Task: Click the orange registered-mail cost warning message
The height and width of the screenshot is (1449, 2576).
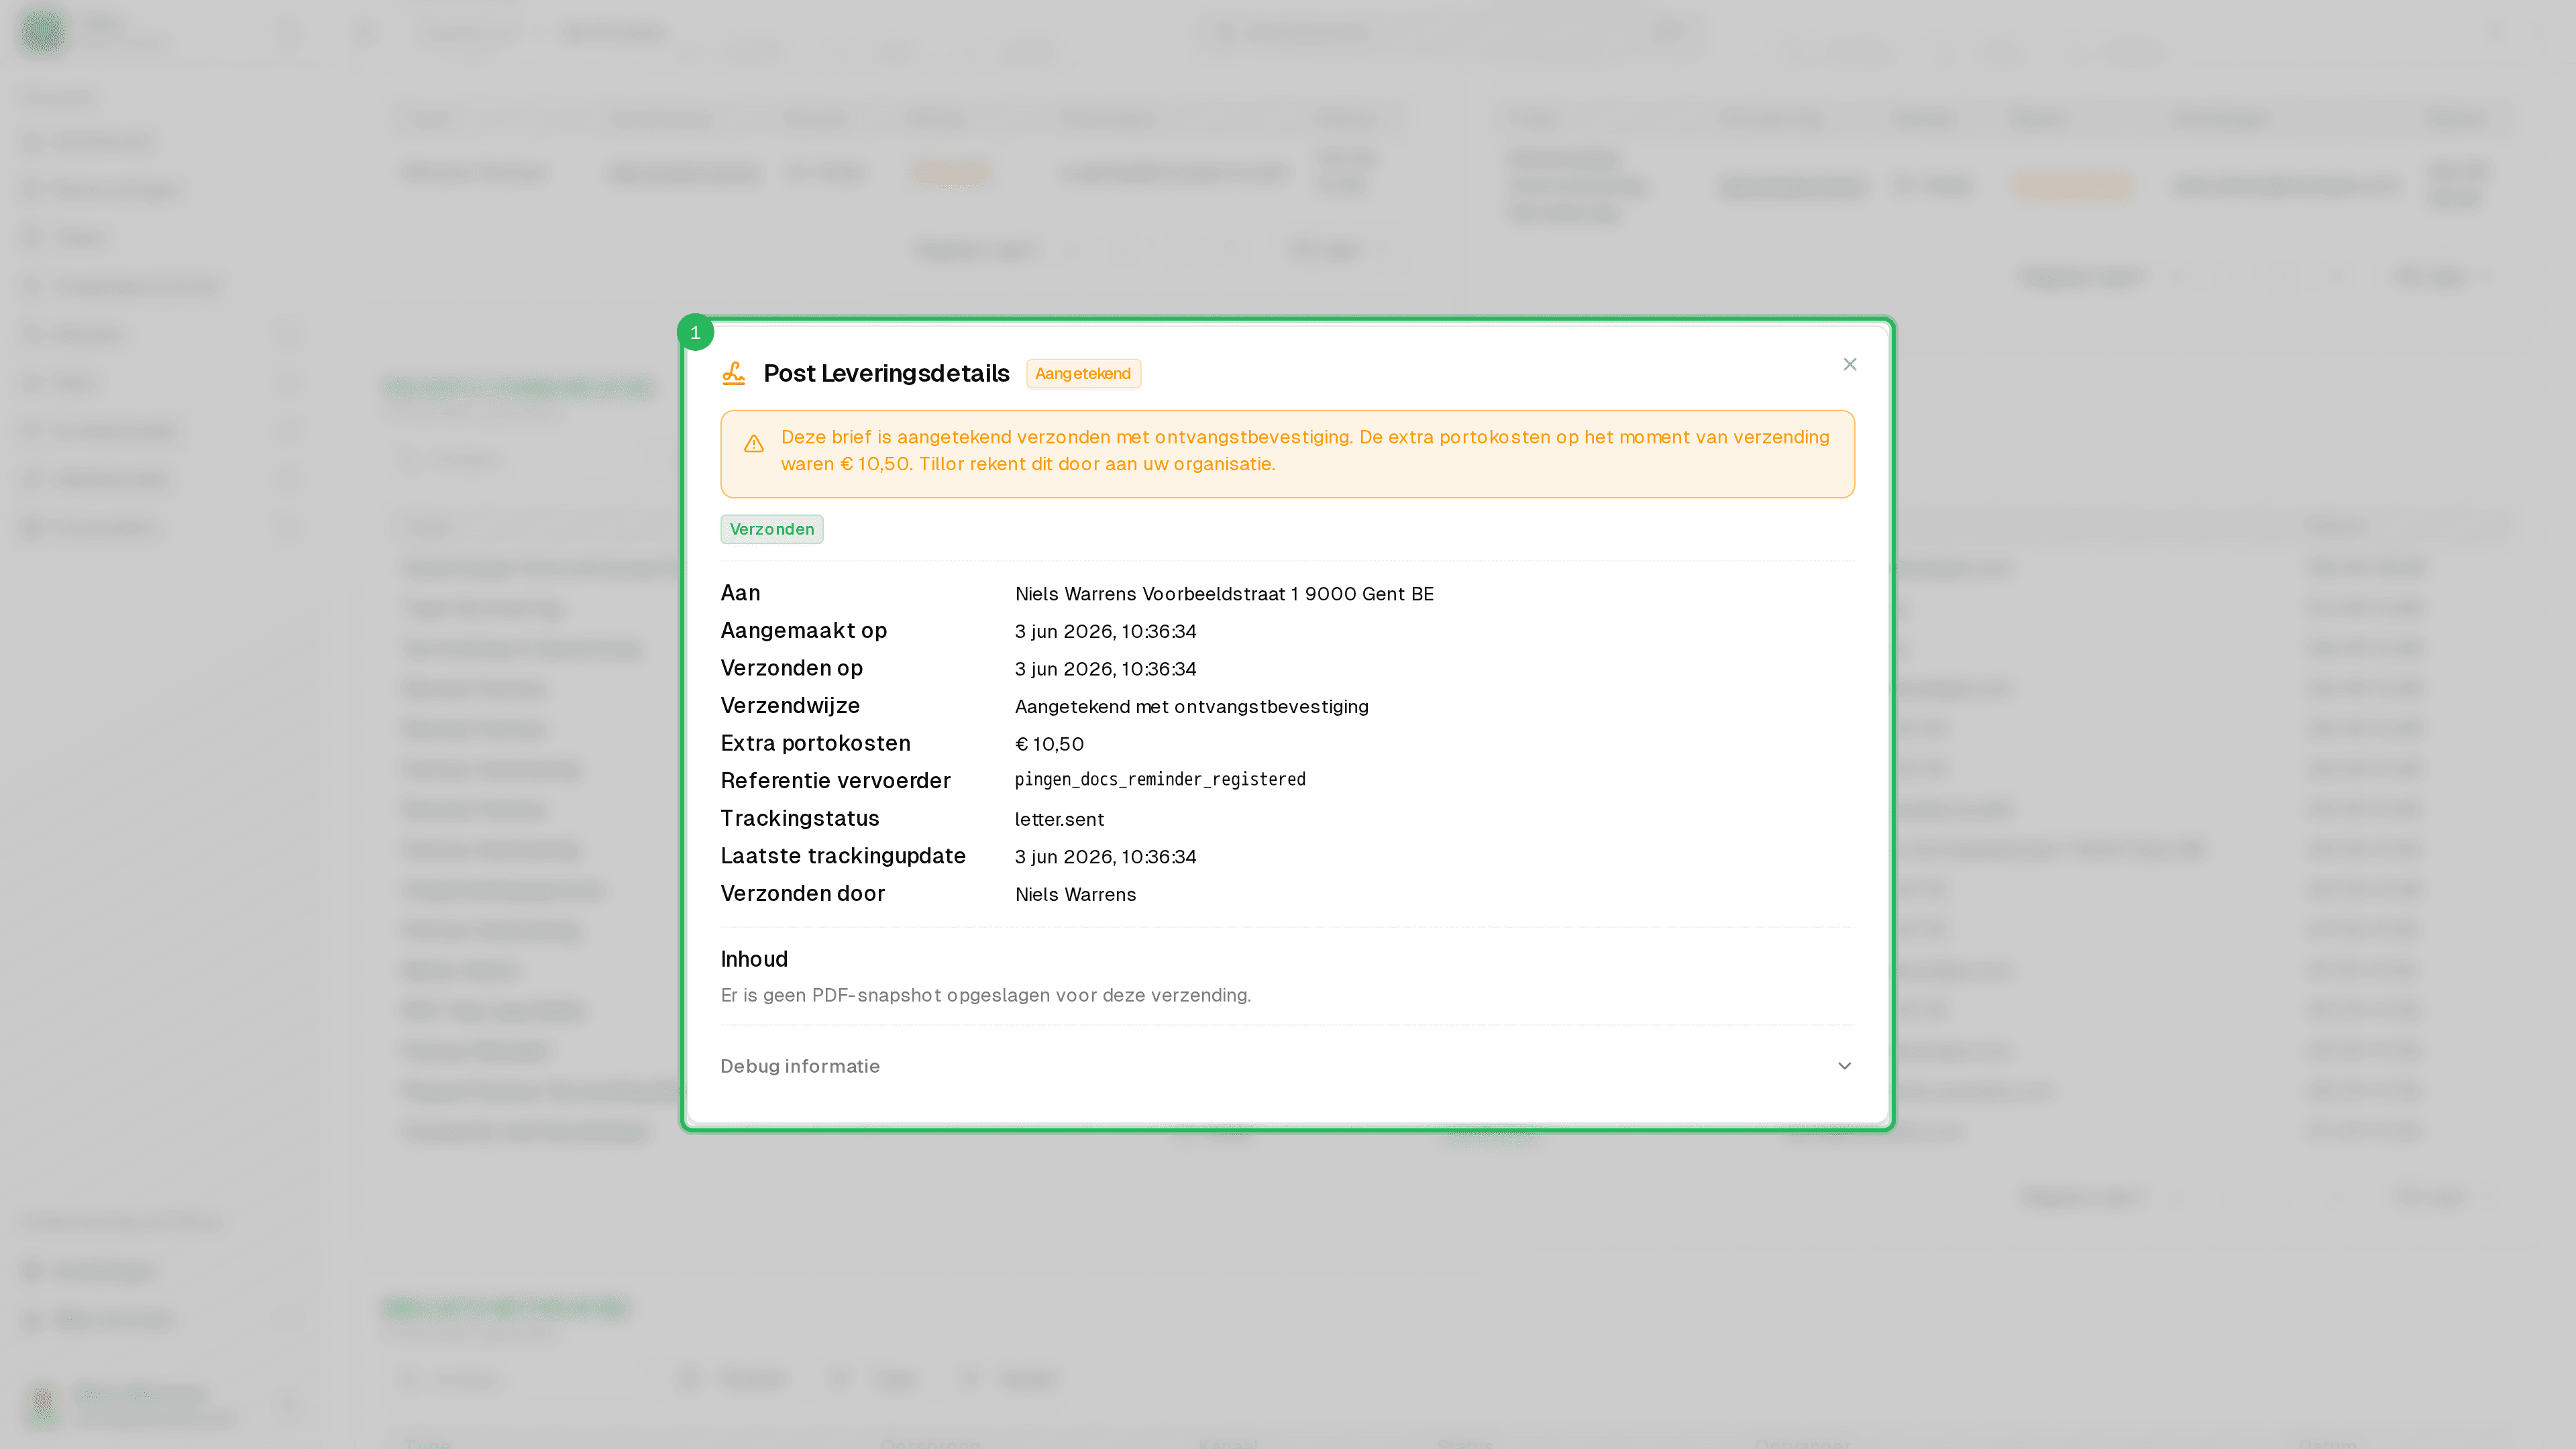Action: point(1287,454)
